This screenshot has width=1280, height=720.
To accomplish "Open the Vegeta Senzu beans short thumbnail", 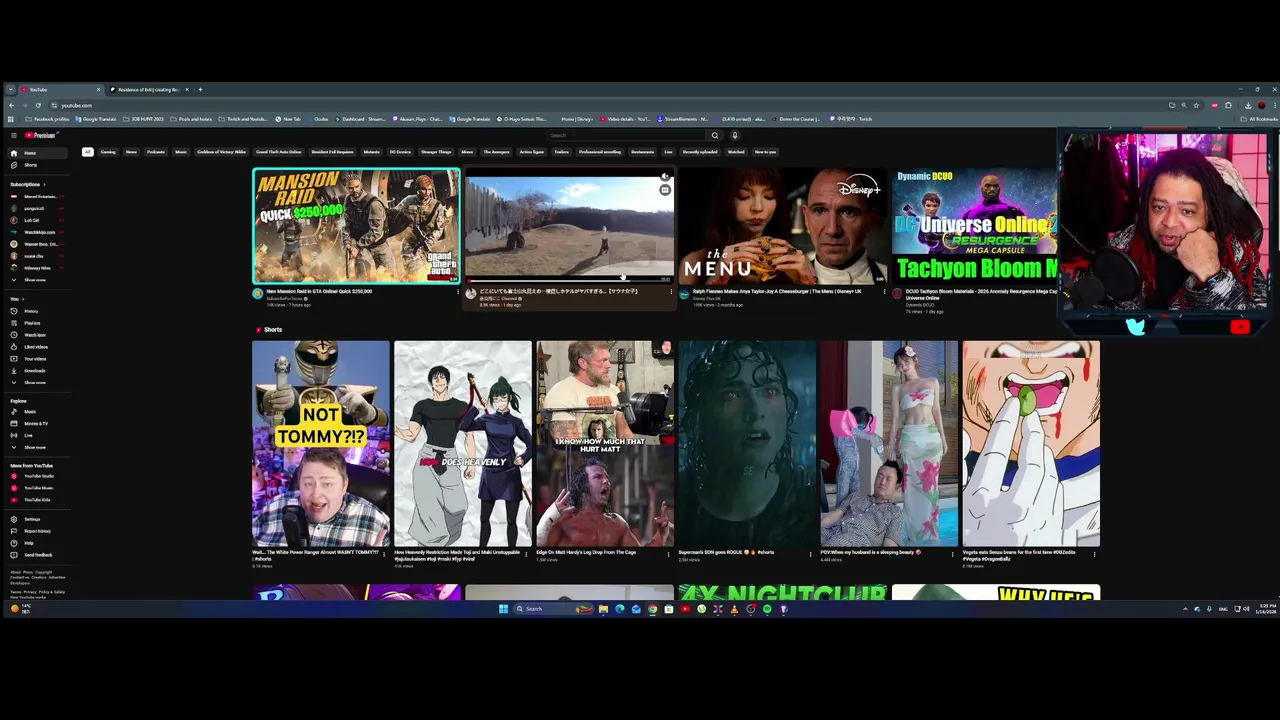I will point(1031,444).
